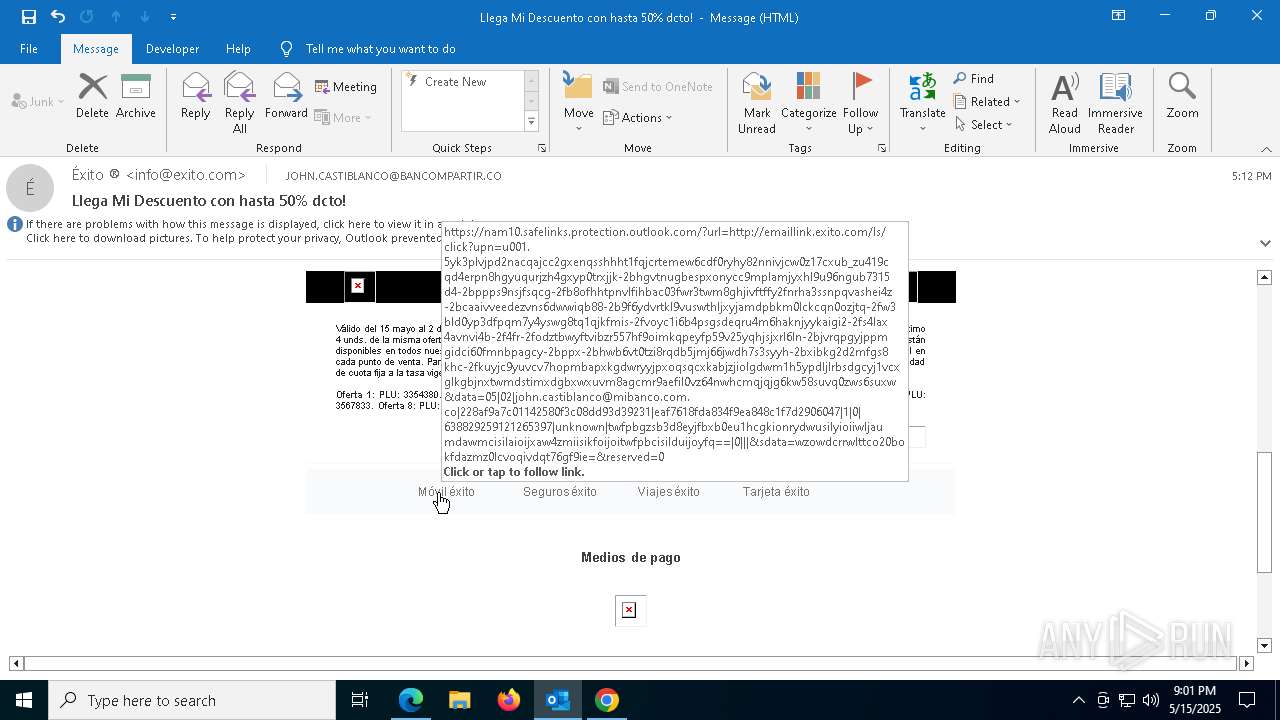The width and height of the screenshot is (1280, 720).
Task: Open the Viajes éxito link
Action: 669,492
